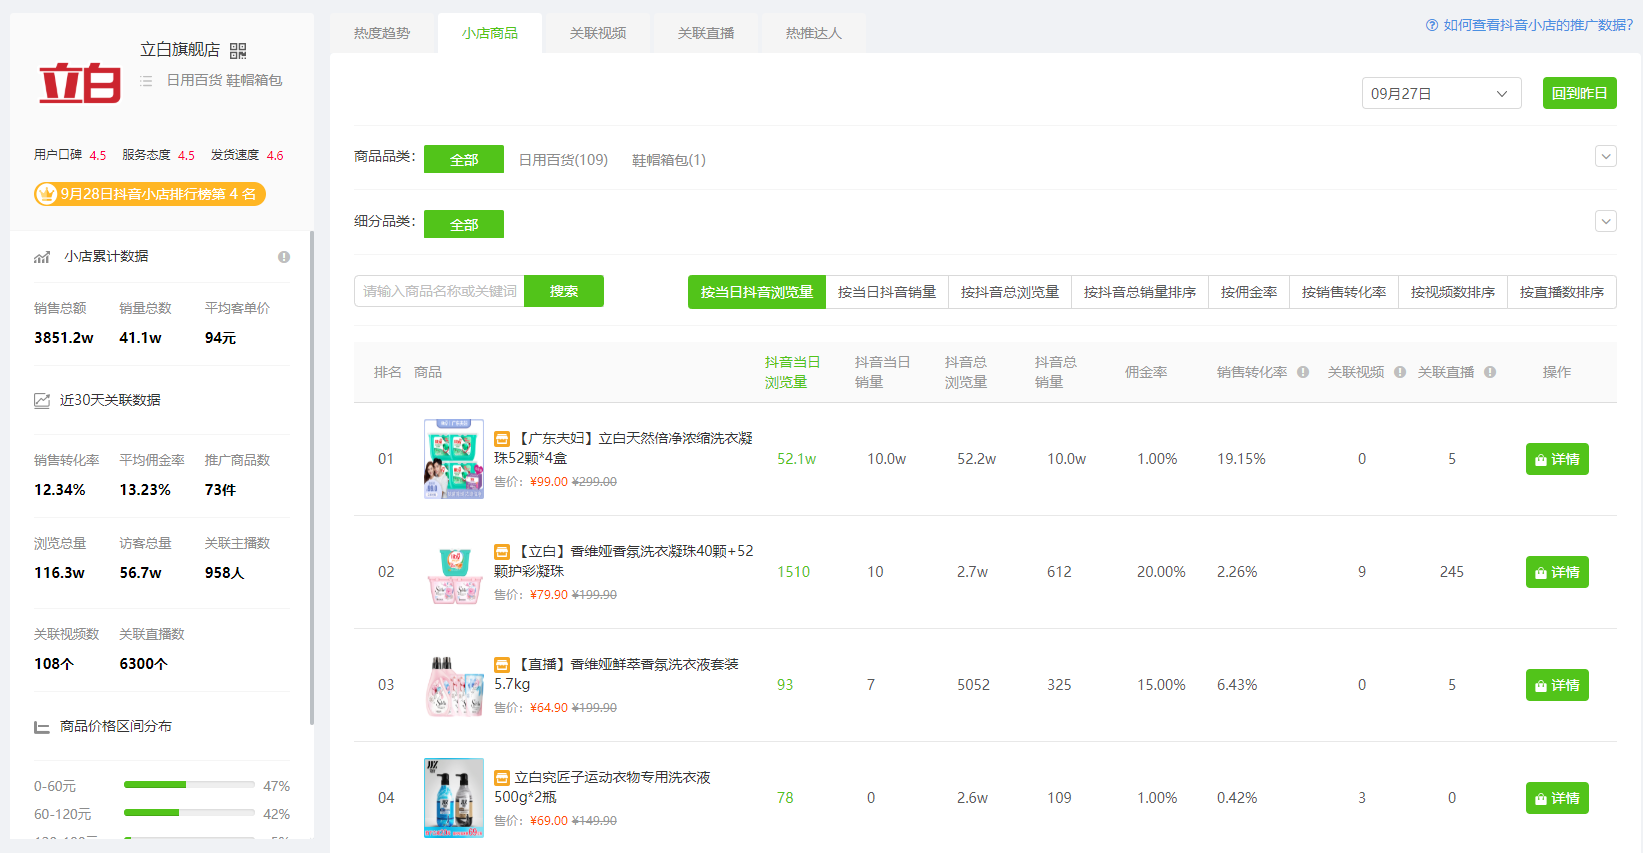The width and height of the screenshot is (1643, 853).
Task: Click the 回到昨日 button
Action: coord(1580,93)
